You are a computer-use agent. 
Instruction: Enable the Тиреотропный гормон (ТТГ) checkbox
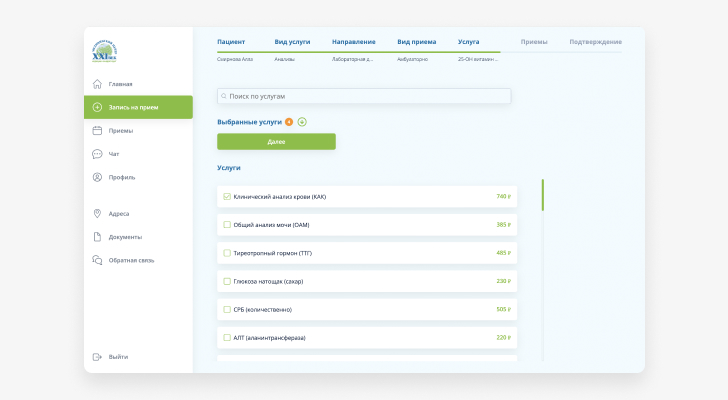pos(227,253)
